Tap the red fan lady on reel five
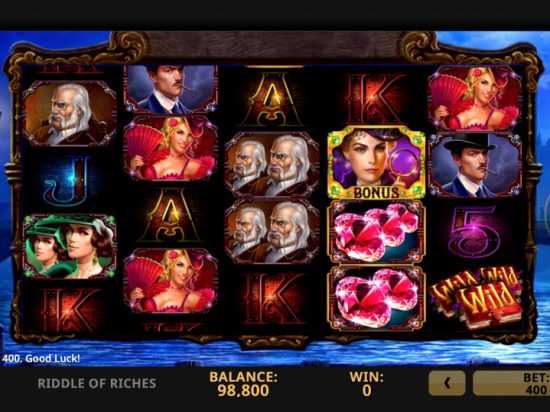Viewport: 550px width, 412px height. 475,99
